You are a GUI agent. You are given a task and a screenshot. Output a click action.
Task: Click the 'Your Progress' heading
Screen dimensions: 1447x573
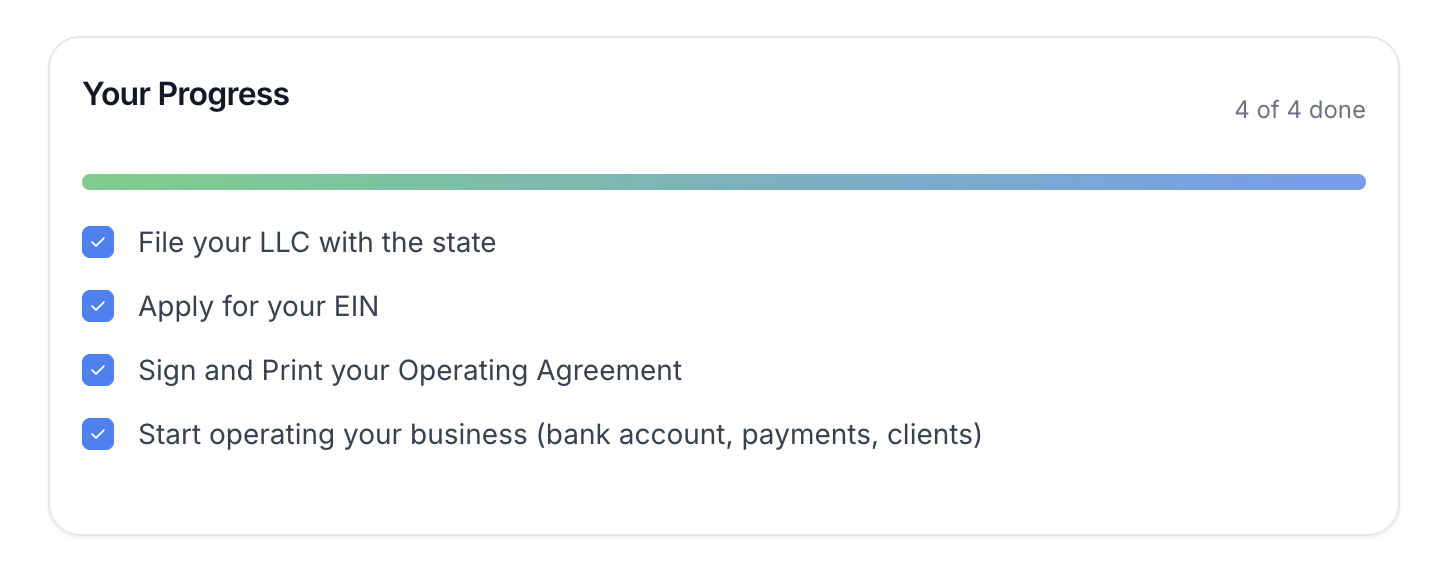(x=186, y=94)
